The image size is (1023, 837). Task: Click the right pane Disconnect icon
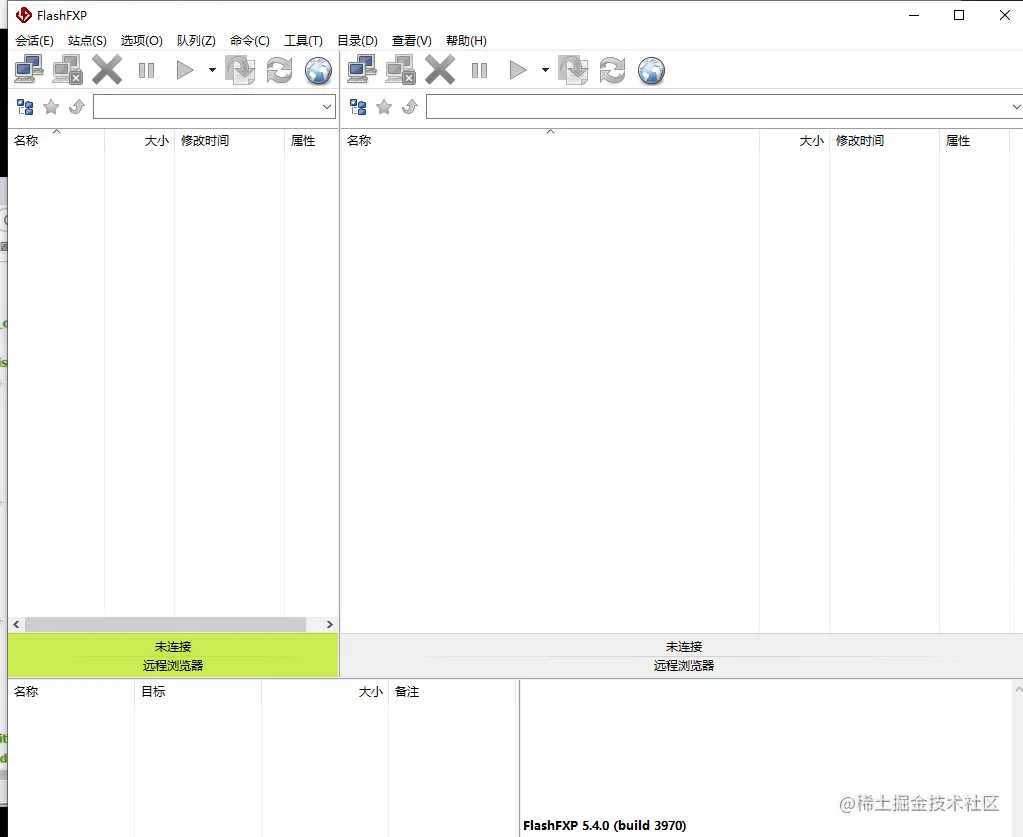(401, 70)
